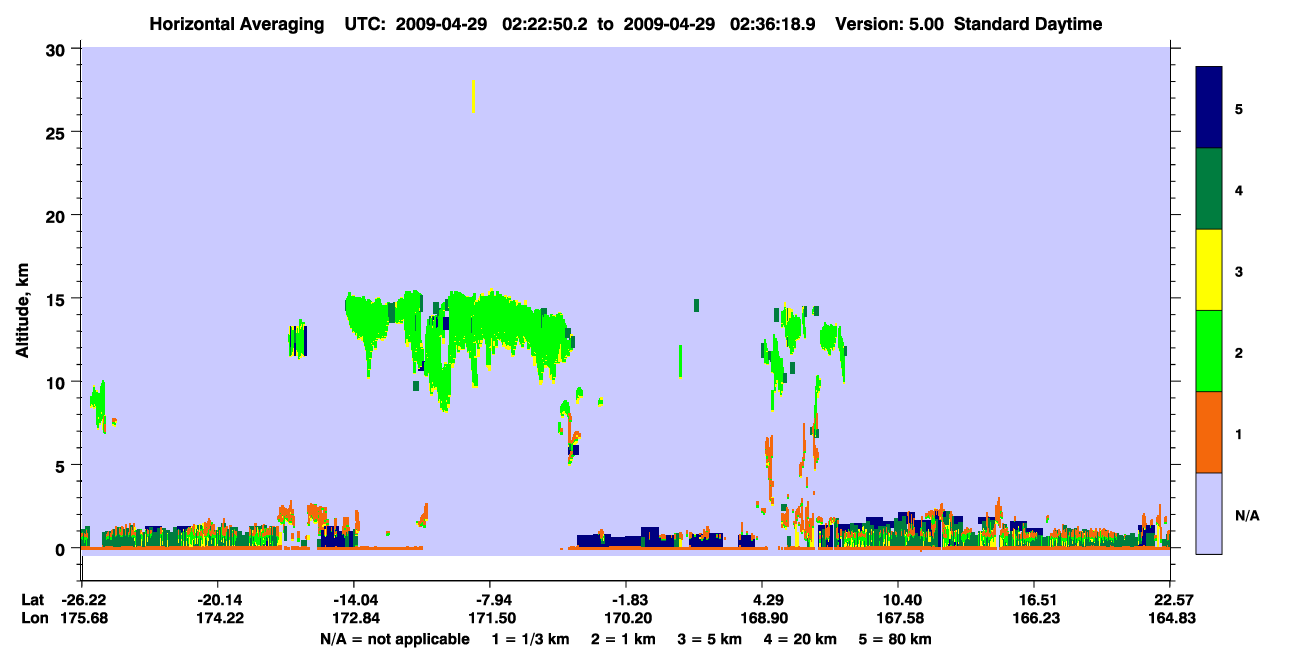Click the dark blue colorbar segment for 5
Image resolution: width=1300 pixels, height=667 pixels.
(x=1209, y=107)
